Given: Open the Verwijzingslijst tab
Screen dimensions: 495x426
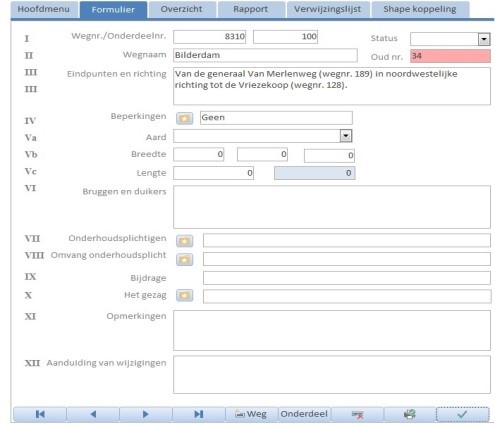Looking at the screenshot, I should 328,9.
